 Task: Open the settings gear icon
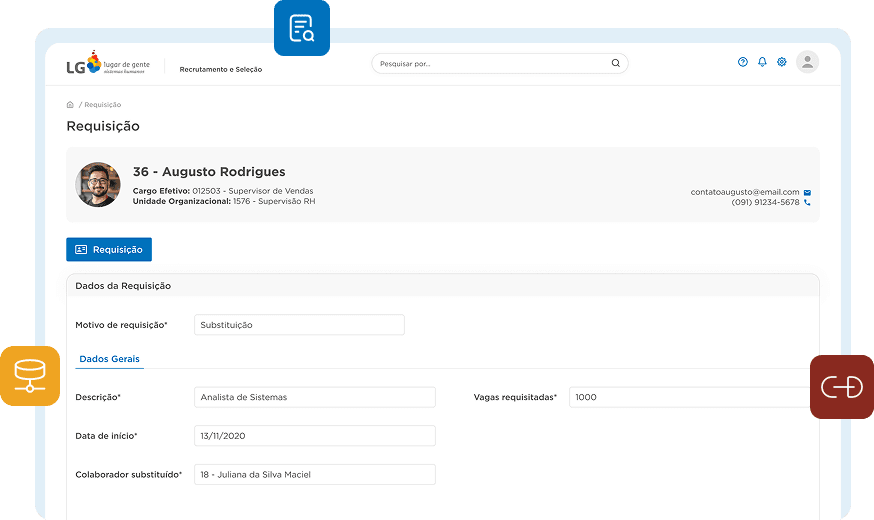click(782, 62)
